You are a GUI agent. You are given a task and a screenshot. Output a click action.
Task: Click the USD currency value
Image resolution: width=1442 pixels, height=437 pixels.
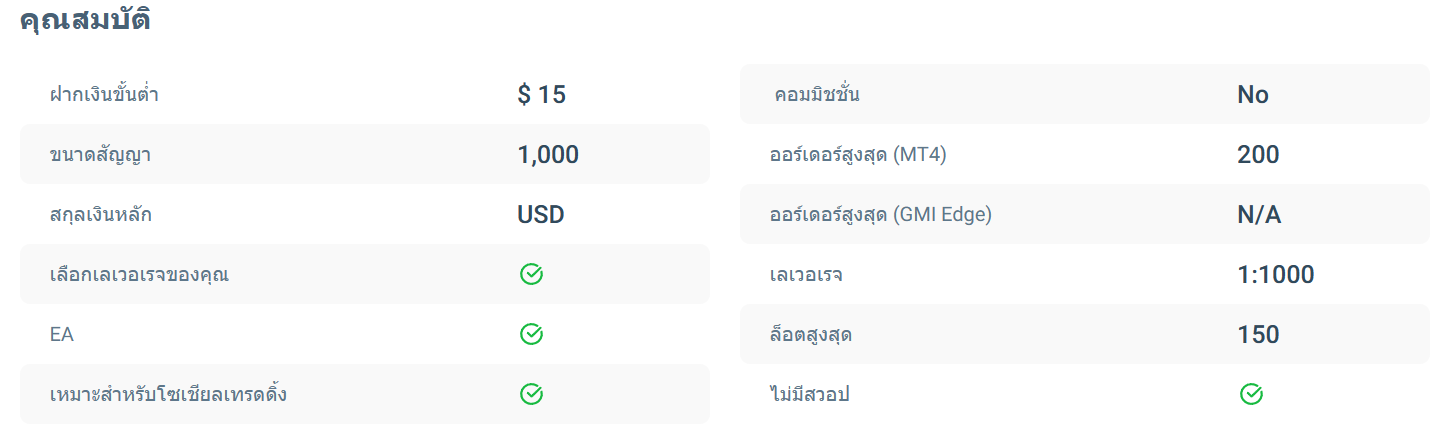[541, 215]
